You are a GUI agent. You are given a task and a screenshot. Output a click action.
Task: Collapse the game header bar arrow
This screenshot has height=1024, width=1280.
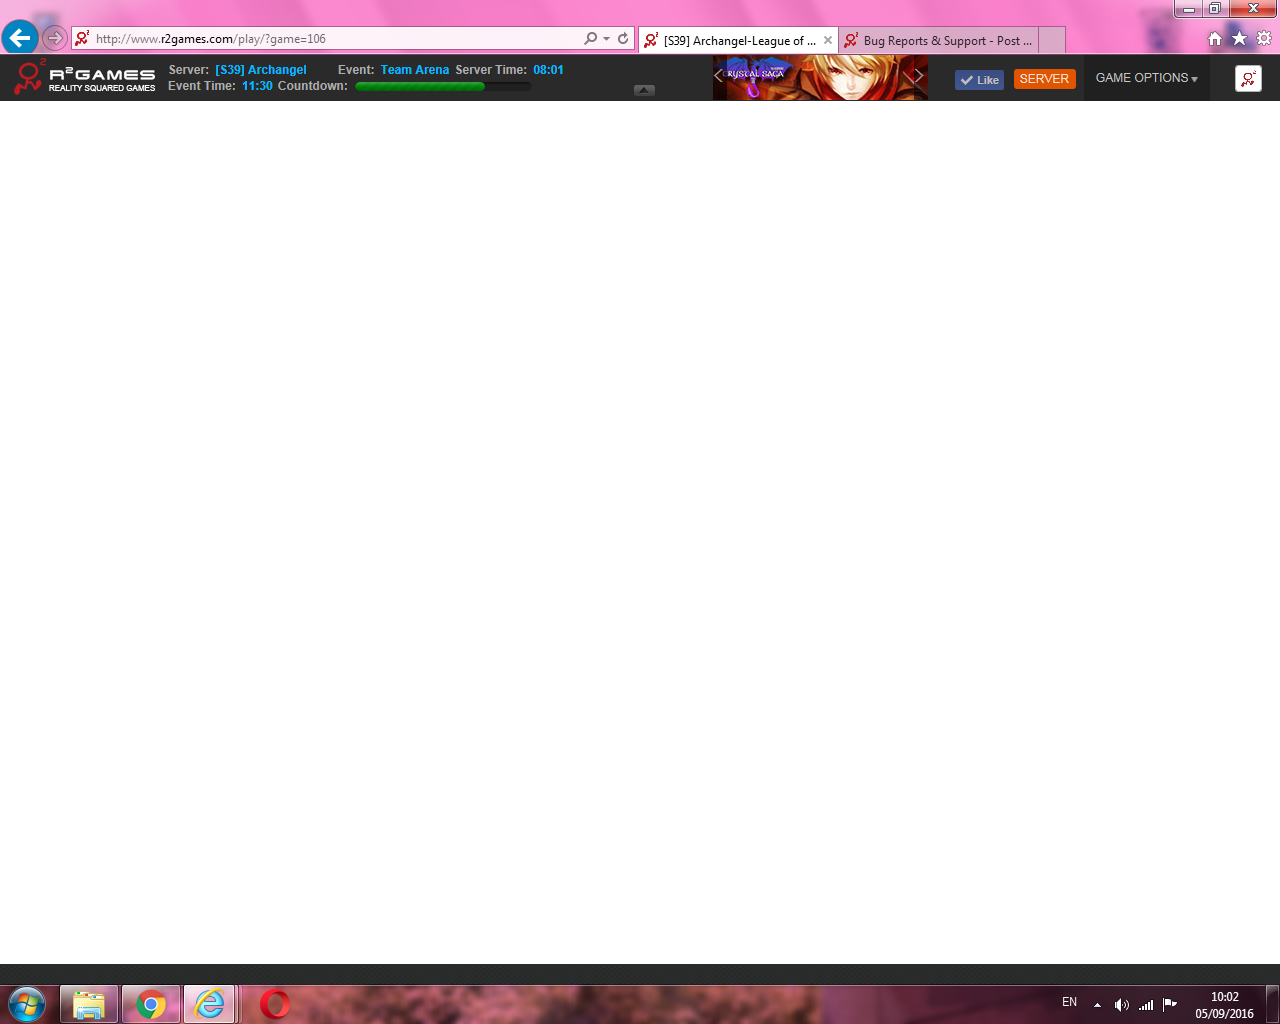pyautogui.click(x=644, y=90)
